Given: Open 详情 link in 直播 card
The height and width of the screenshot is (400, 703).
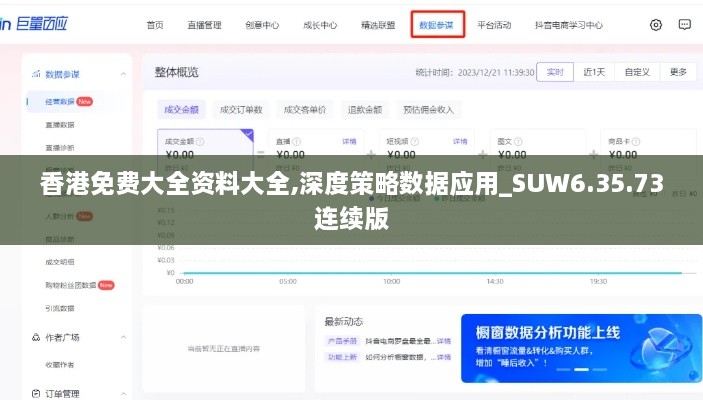Looking at the screenshot, I should pyautogui.click(x=349, y=142).
